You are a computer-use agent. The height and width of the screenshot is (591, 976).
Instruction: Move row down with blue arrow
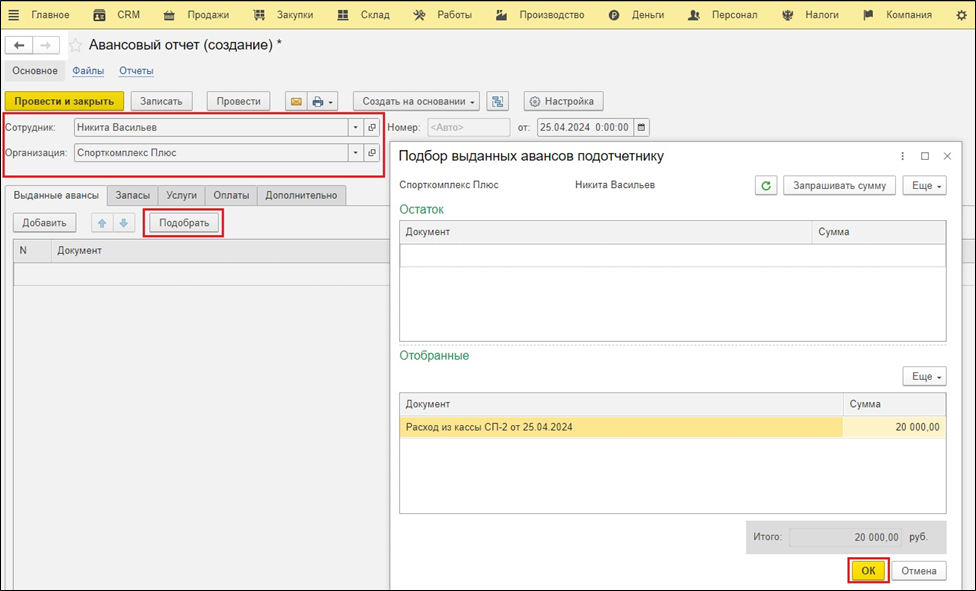click(123, 223)
